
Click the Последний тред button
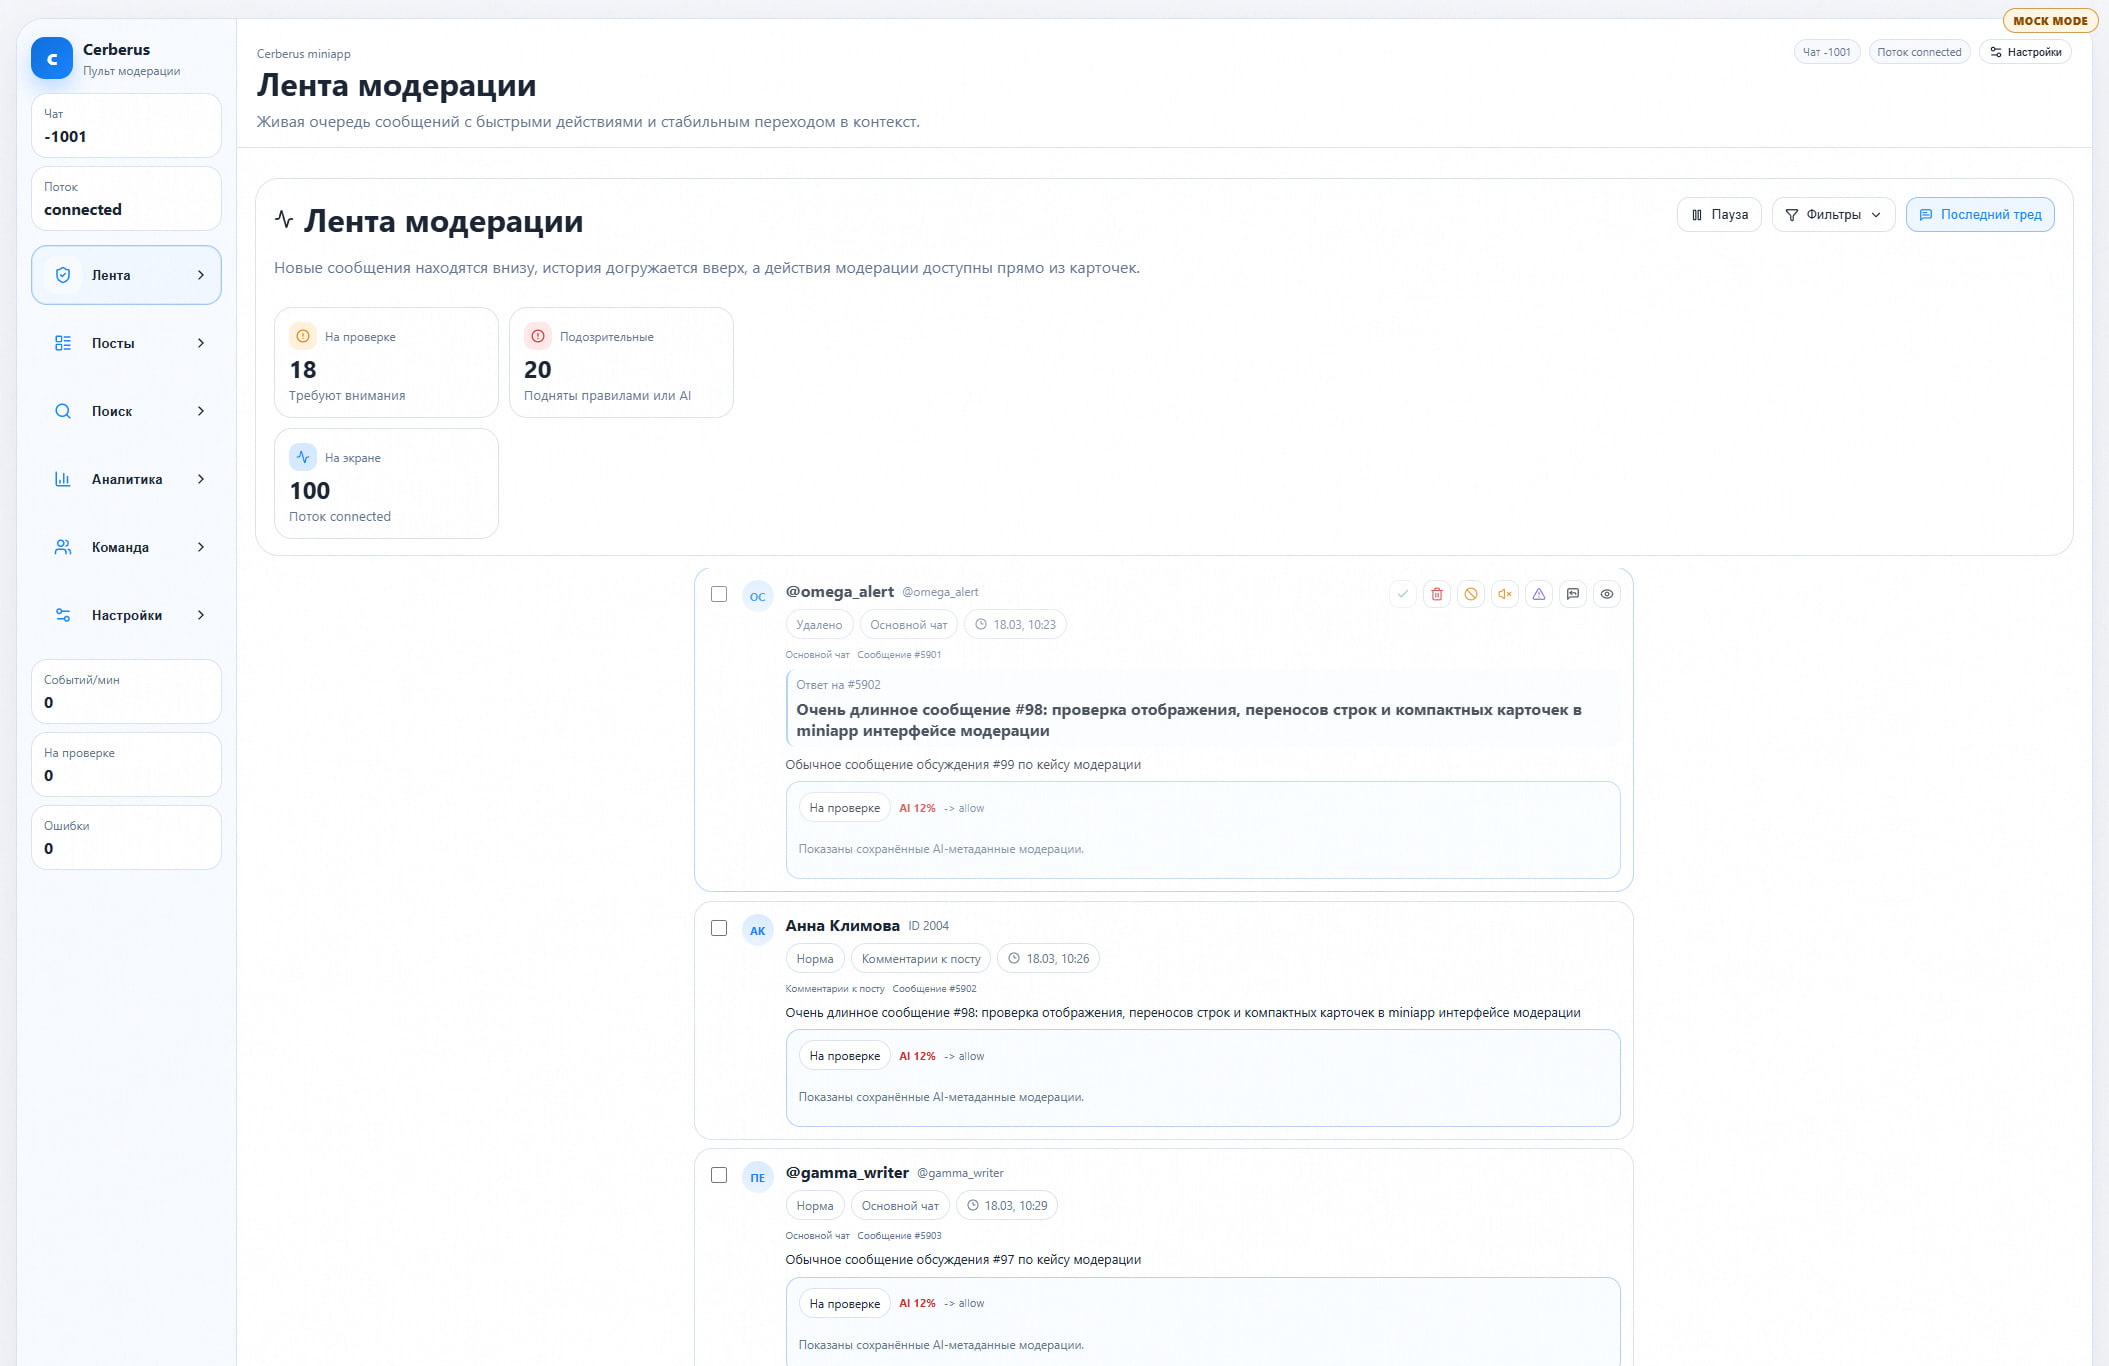[x=1979, y=215]
